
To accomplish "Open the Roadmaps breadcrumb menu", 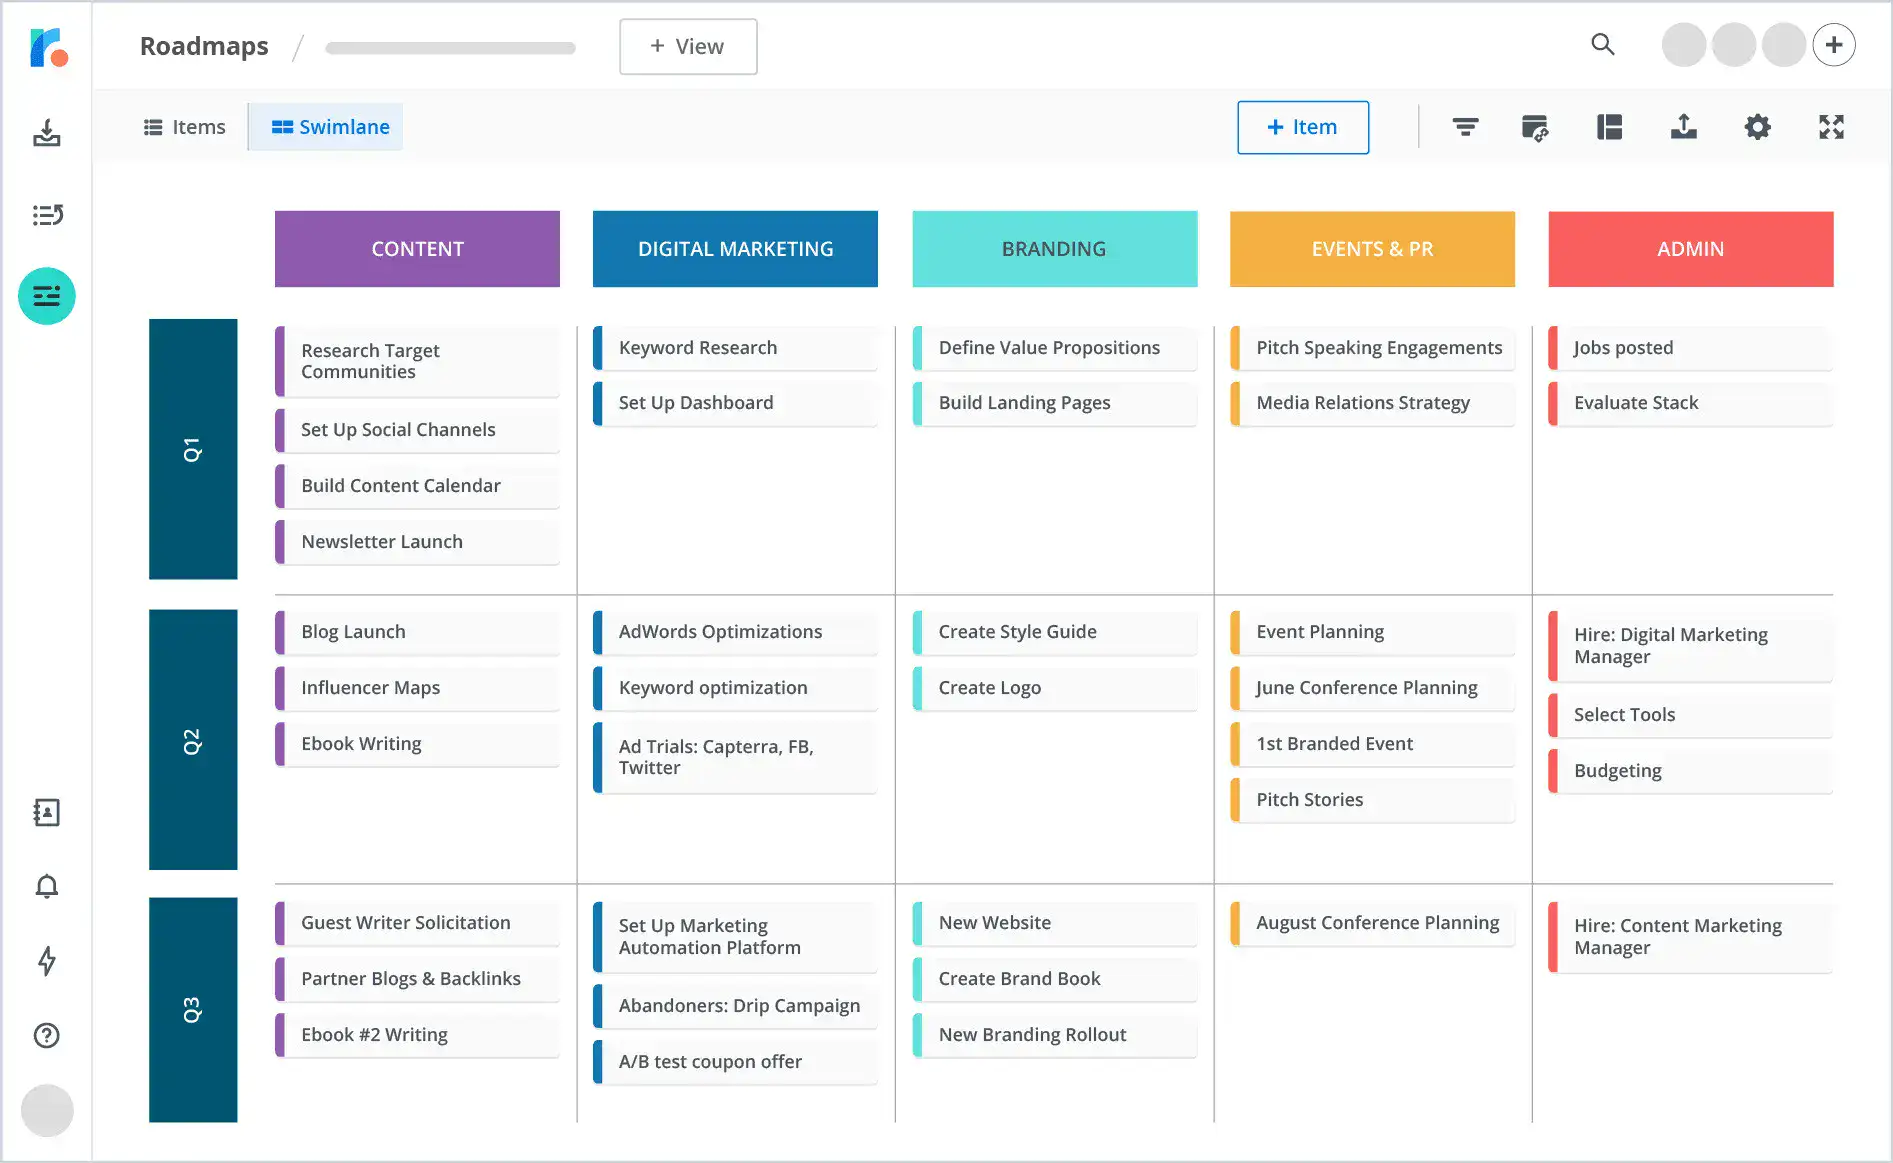I will (204, 45).
